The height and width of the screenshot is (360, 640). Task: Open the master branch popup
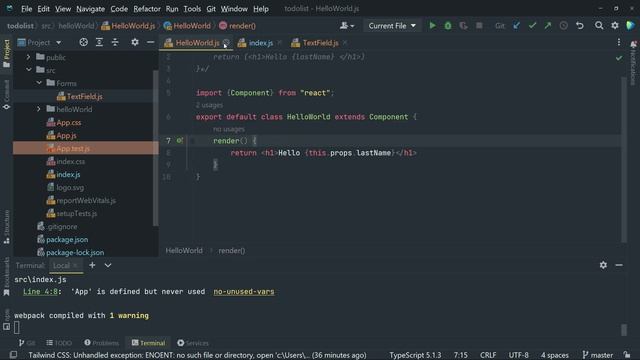click(x=598, y=355)
